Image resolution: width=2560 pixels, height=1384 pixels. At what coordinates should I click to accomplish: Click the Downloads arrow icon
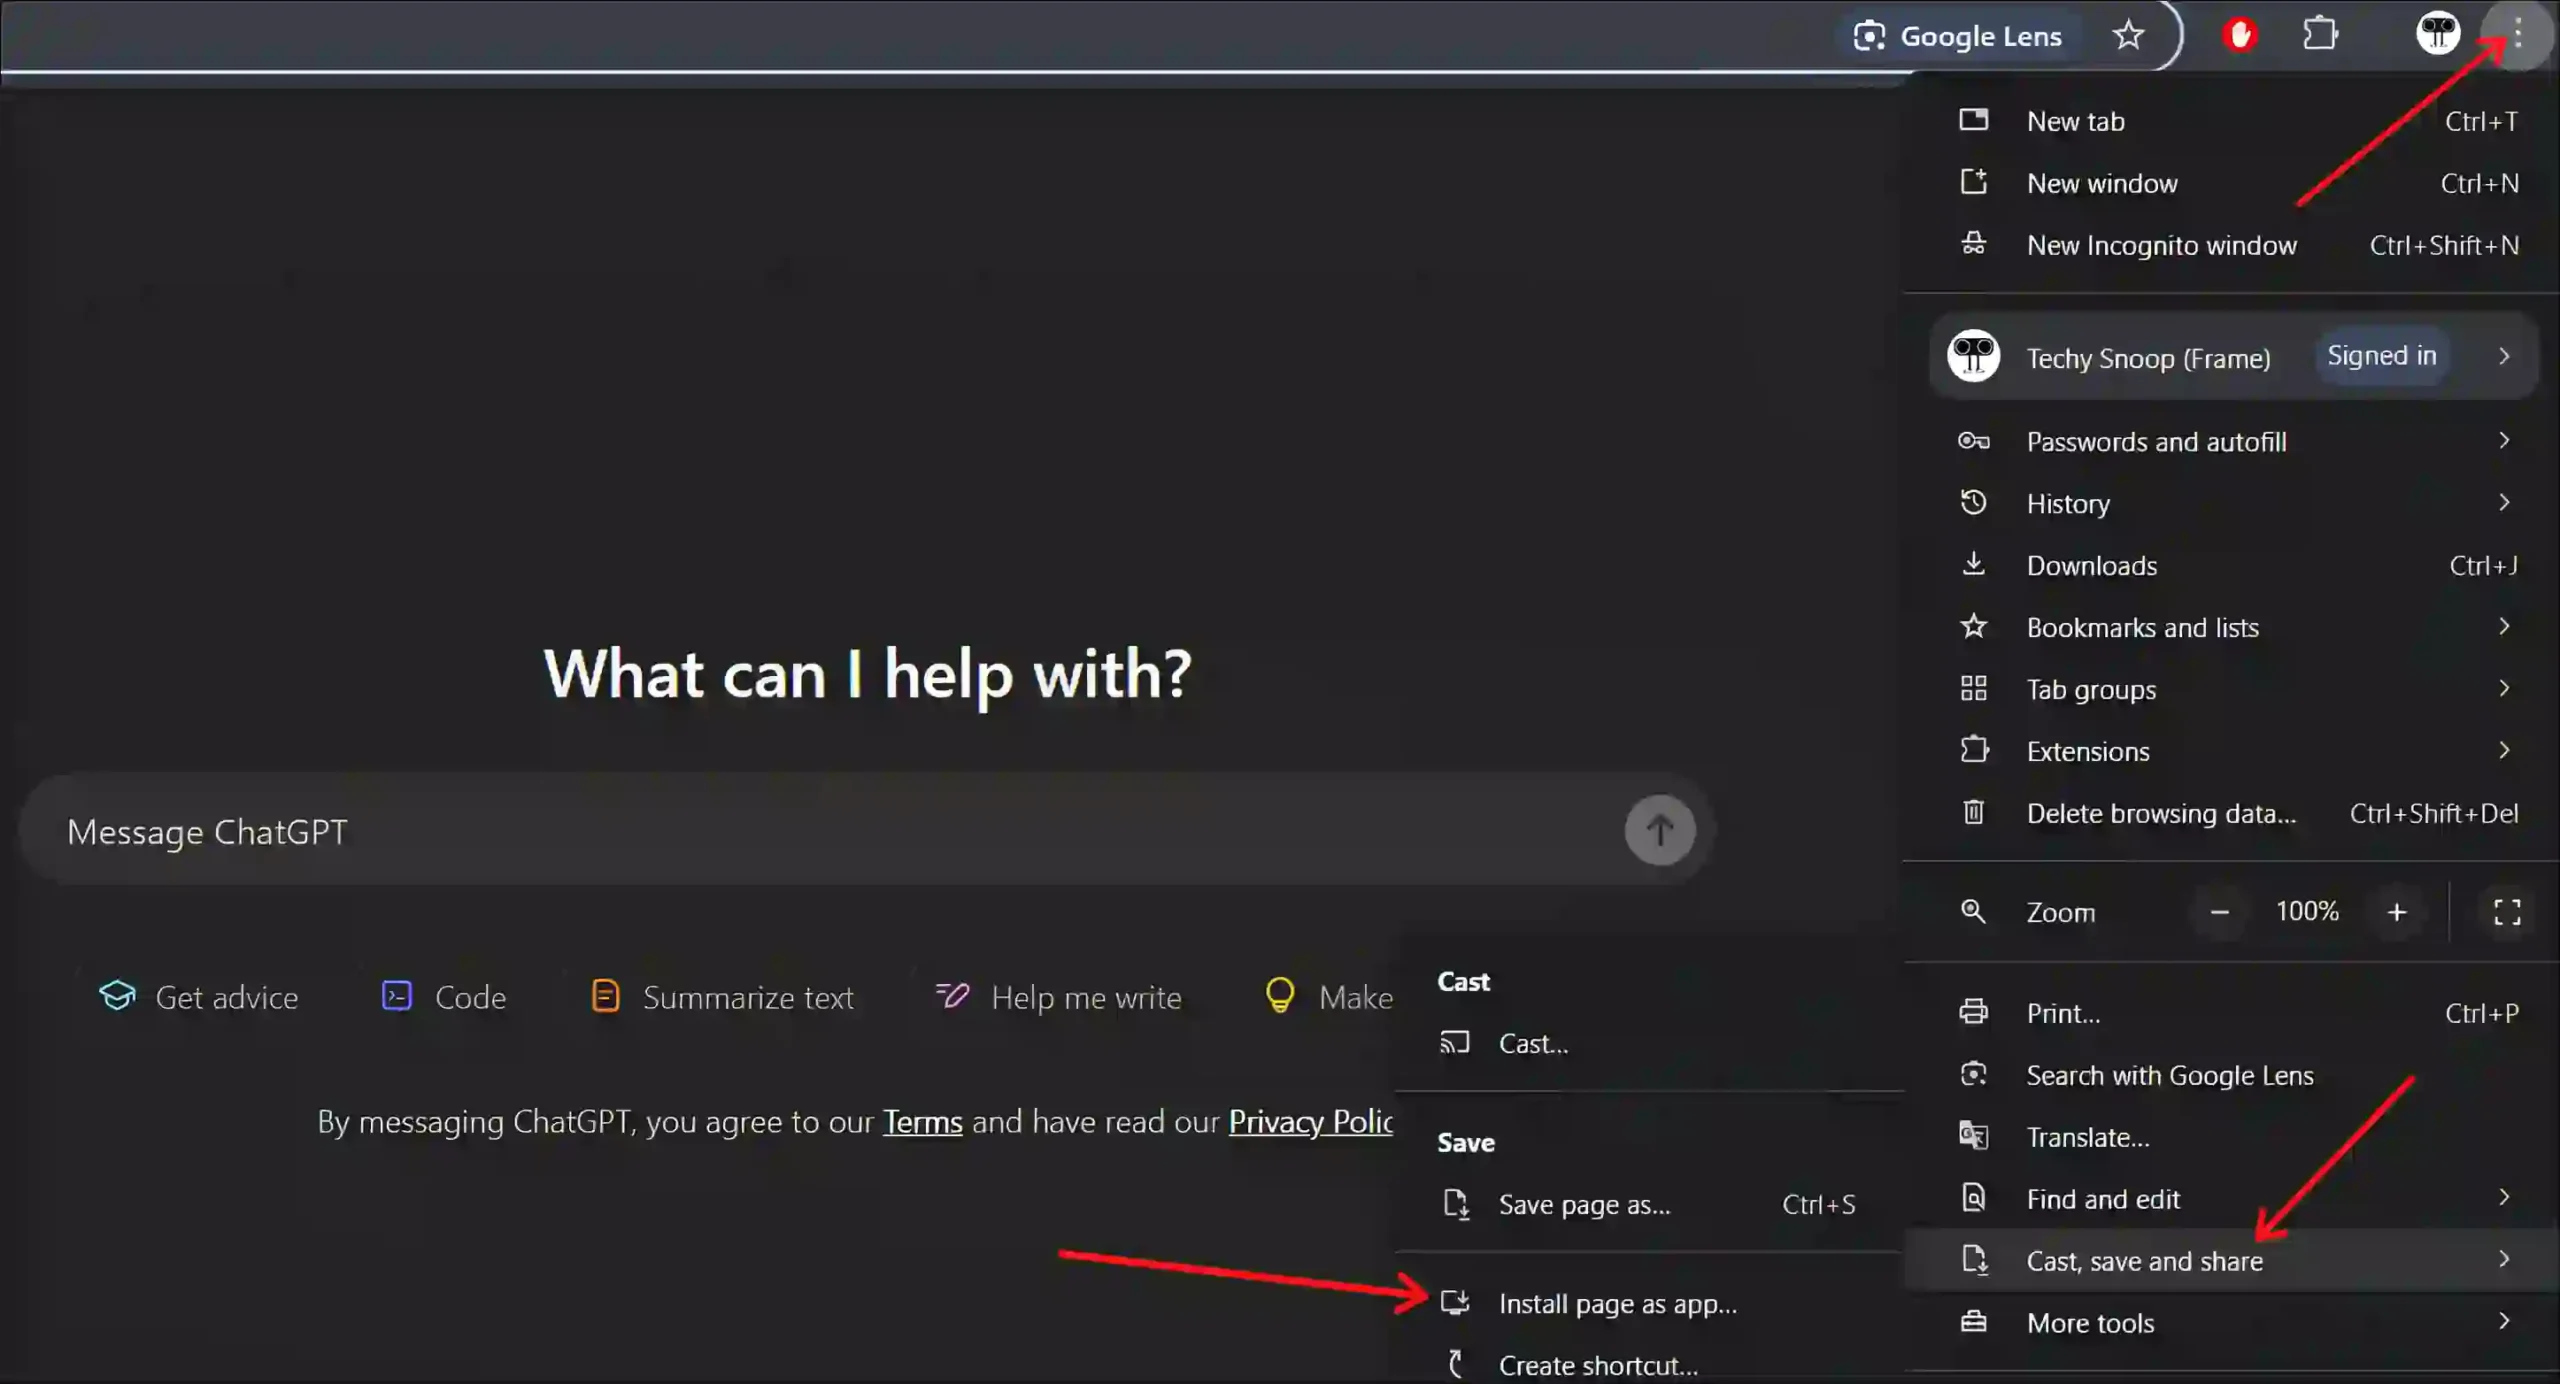tap(1973, 564)
